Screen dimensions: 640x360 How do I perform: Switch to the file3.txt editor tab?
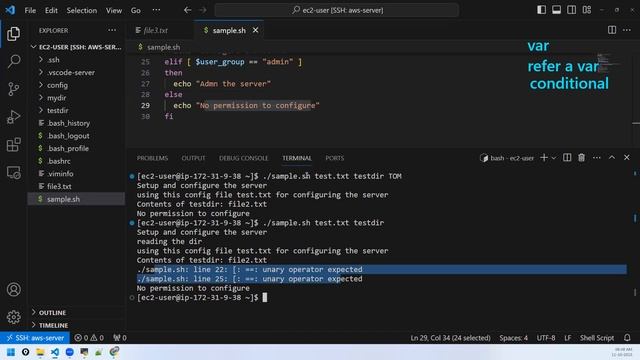point(156,30)
